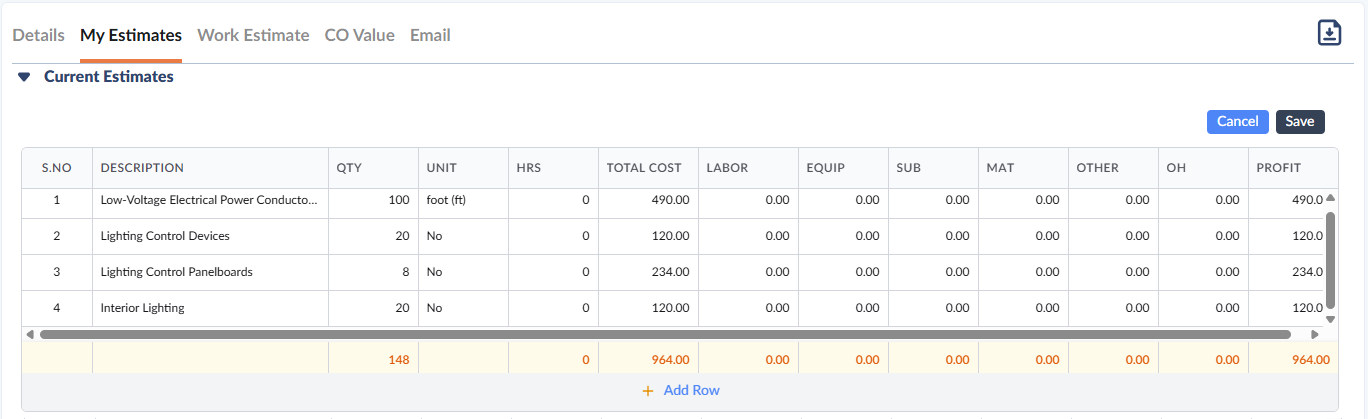Open the foot (ft) unit cell
This screenshot has height=419, width=1368.
coord(463,200)
